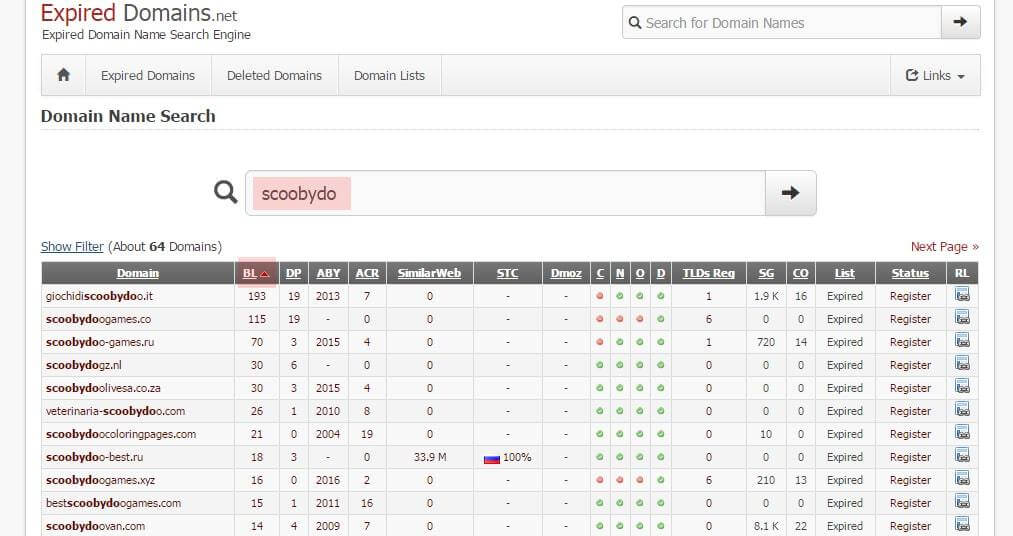
Task: Click SG value 8.1 K for scoobydoovan.com
Action: tap(766, 526)
